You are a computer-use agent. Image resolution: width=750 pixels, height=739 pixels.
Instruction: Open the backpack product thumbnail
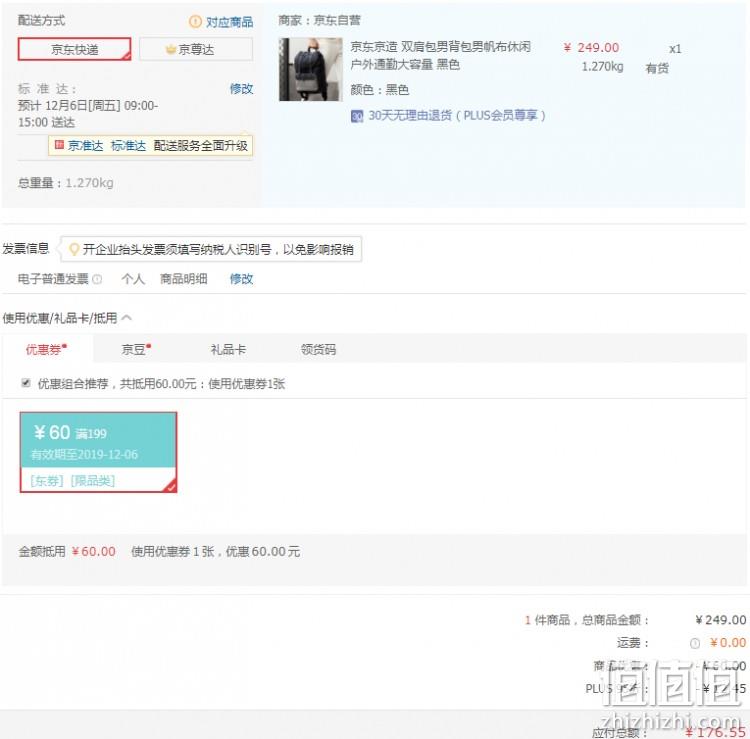[x=311, y=69]
